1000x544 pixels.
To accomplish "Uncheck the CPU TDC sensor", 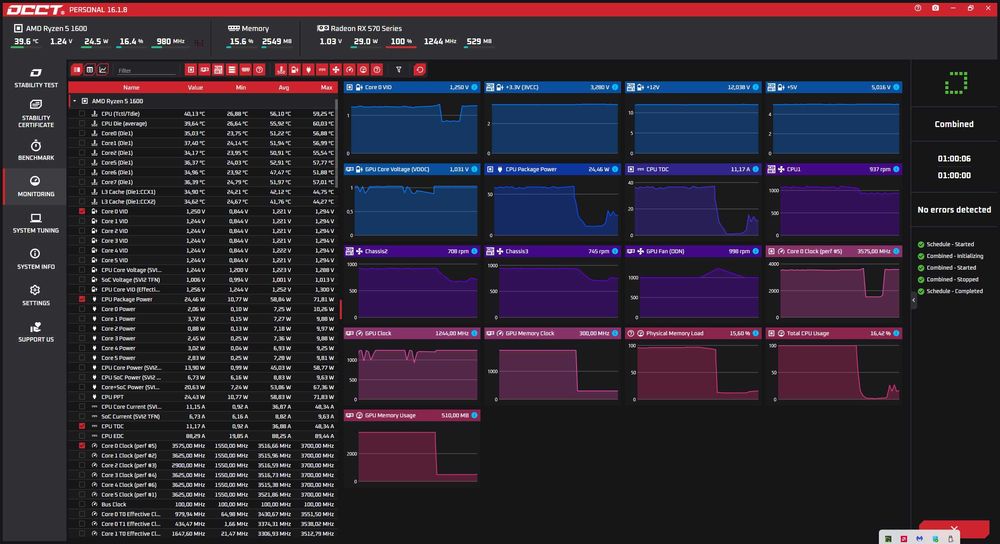I will coord(82,426).
